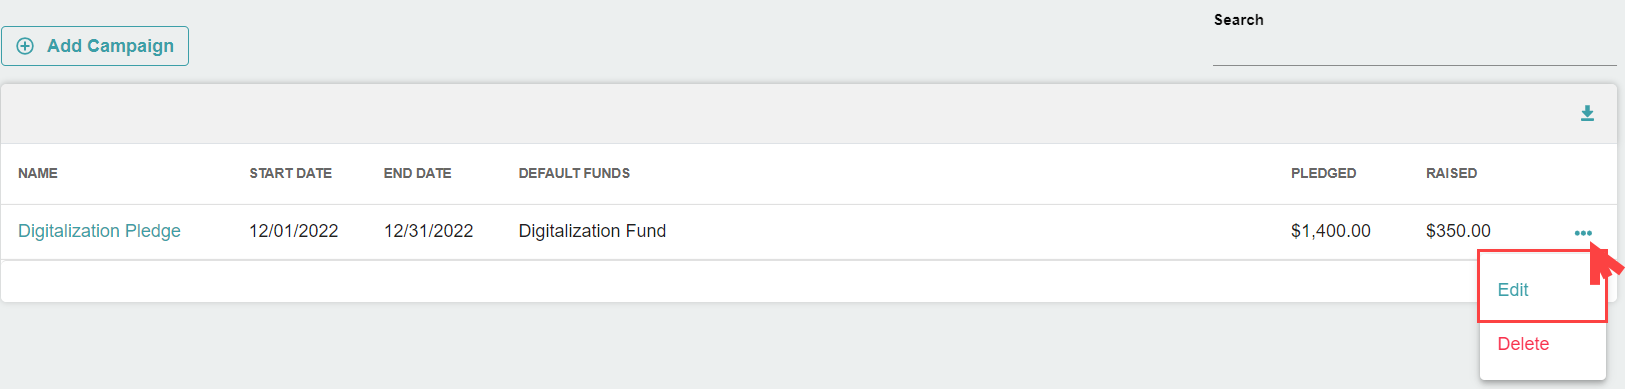Viewport: 1627px width, 389px height.
Task: Click the Add Campaign button
Action: [x=95, y=46]
